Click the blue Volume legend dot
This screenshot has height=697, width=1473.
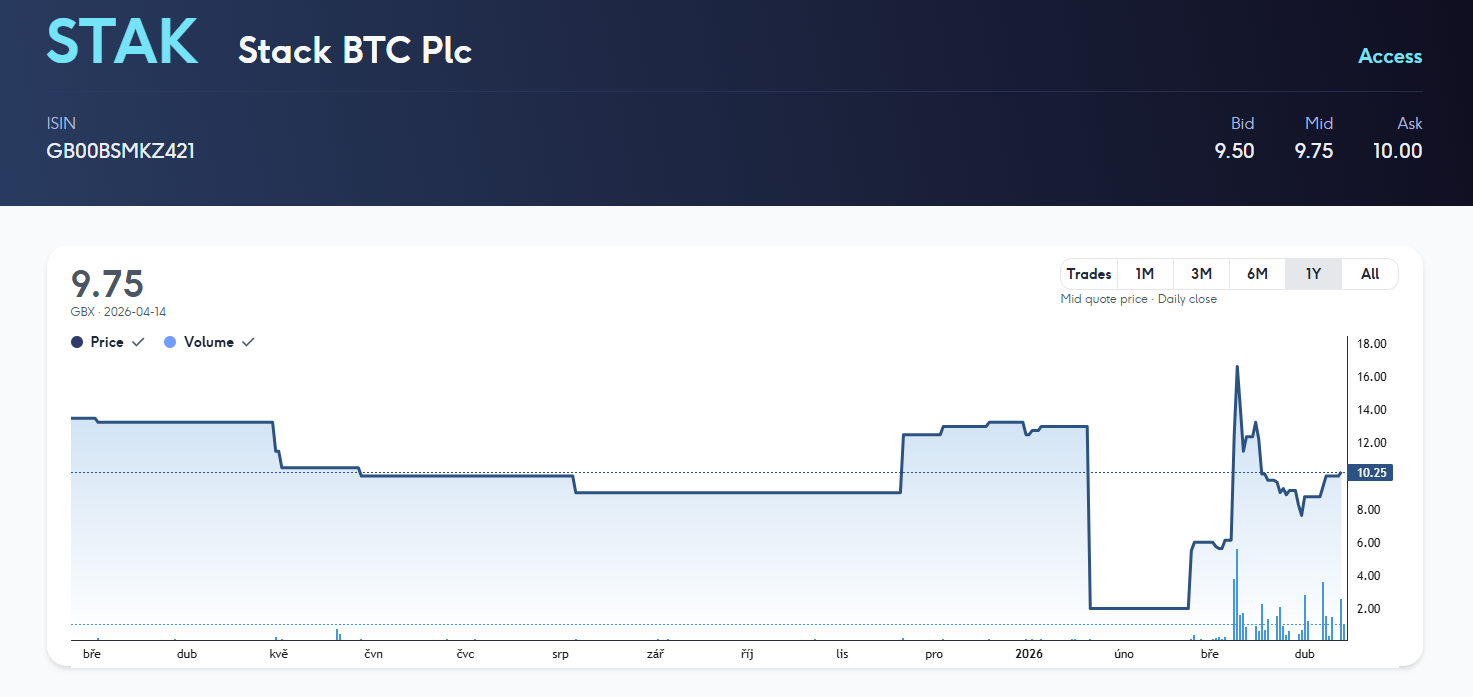point(169,342)
